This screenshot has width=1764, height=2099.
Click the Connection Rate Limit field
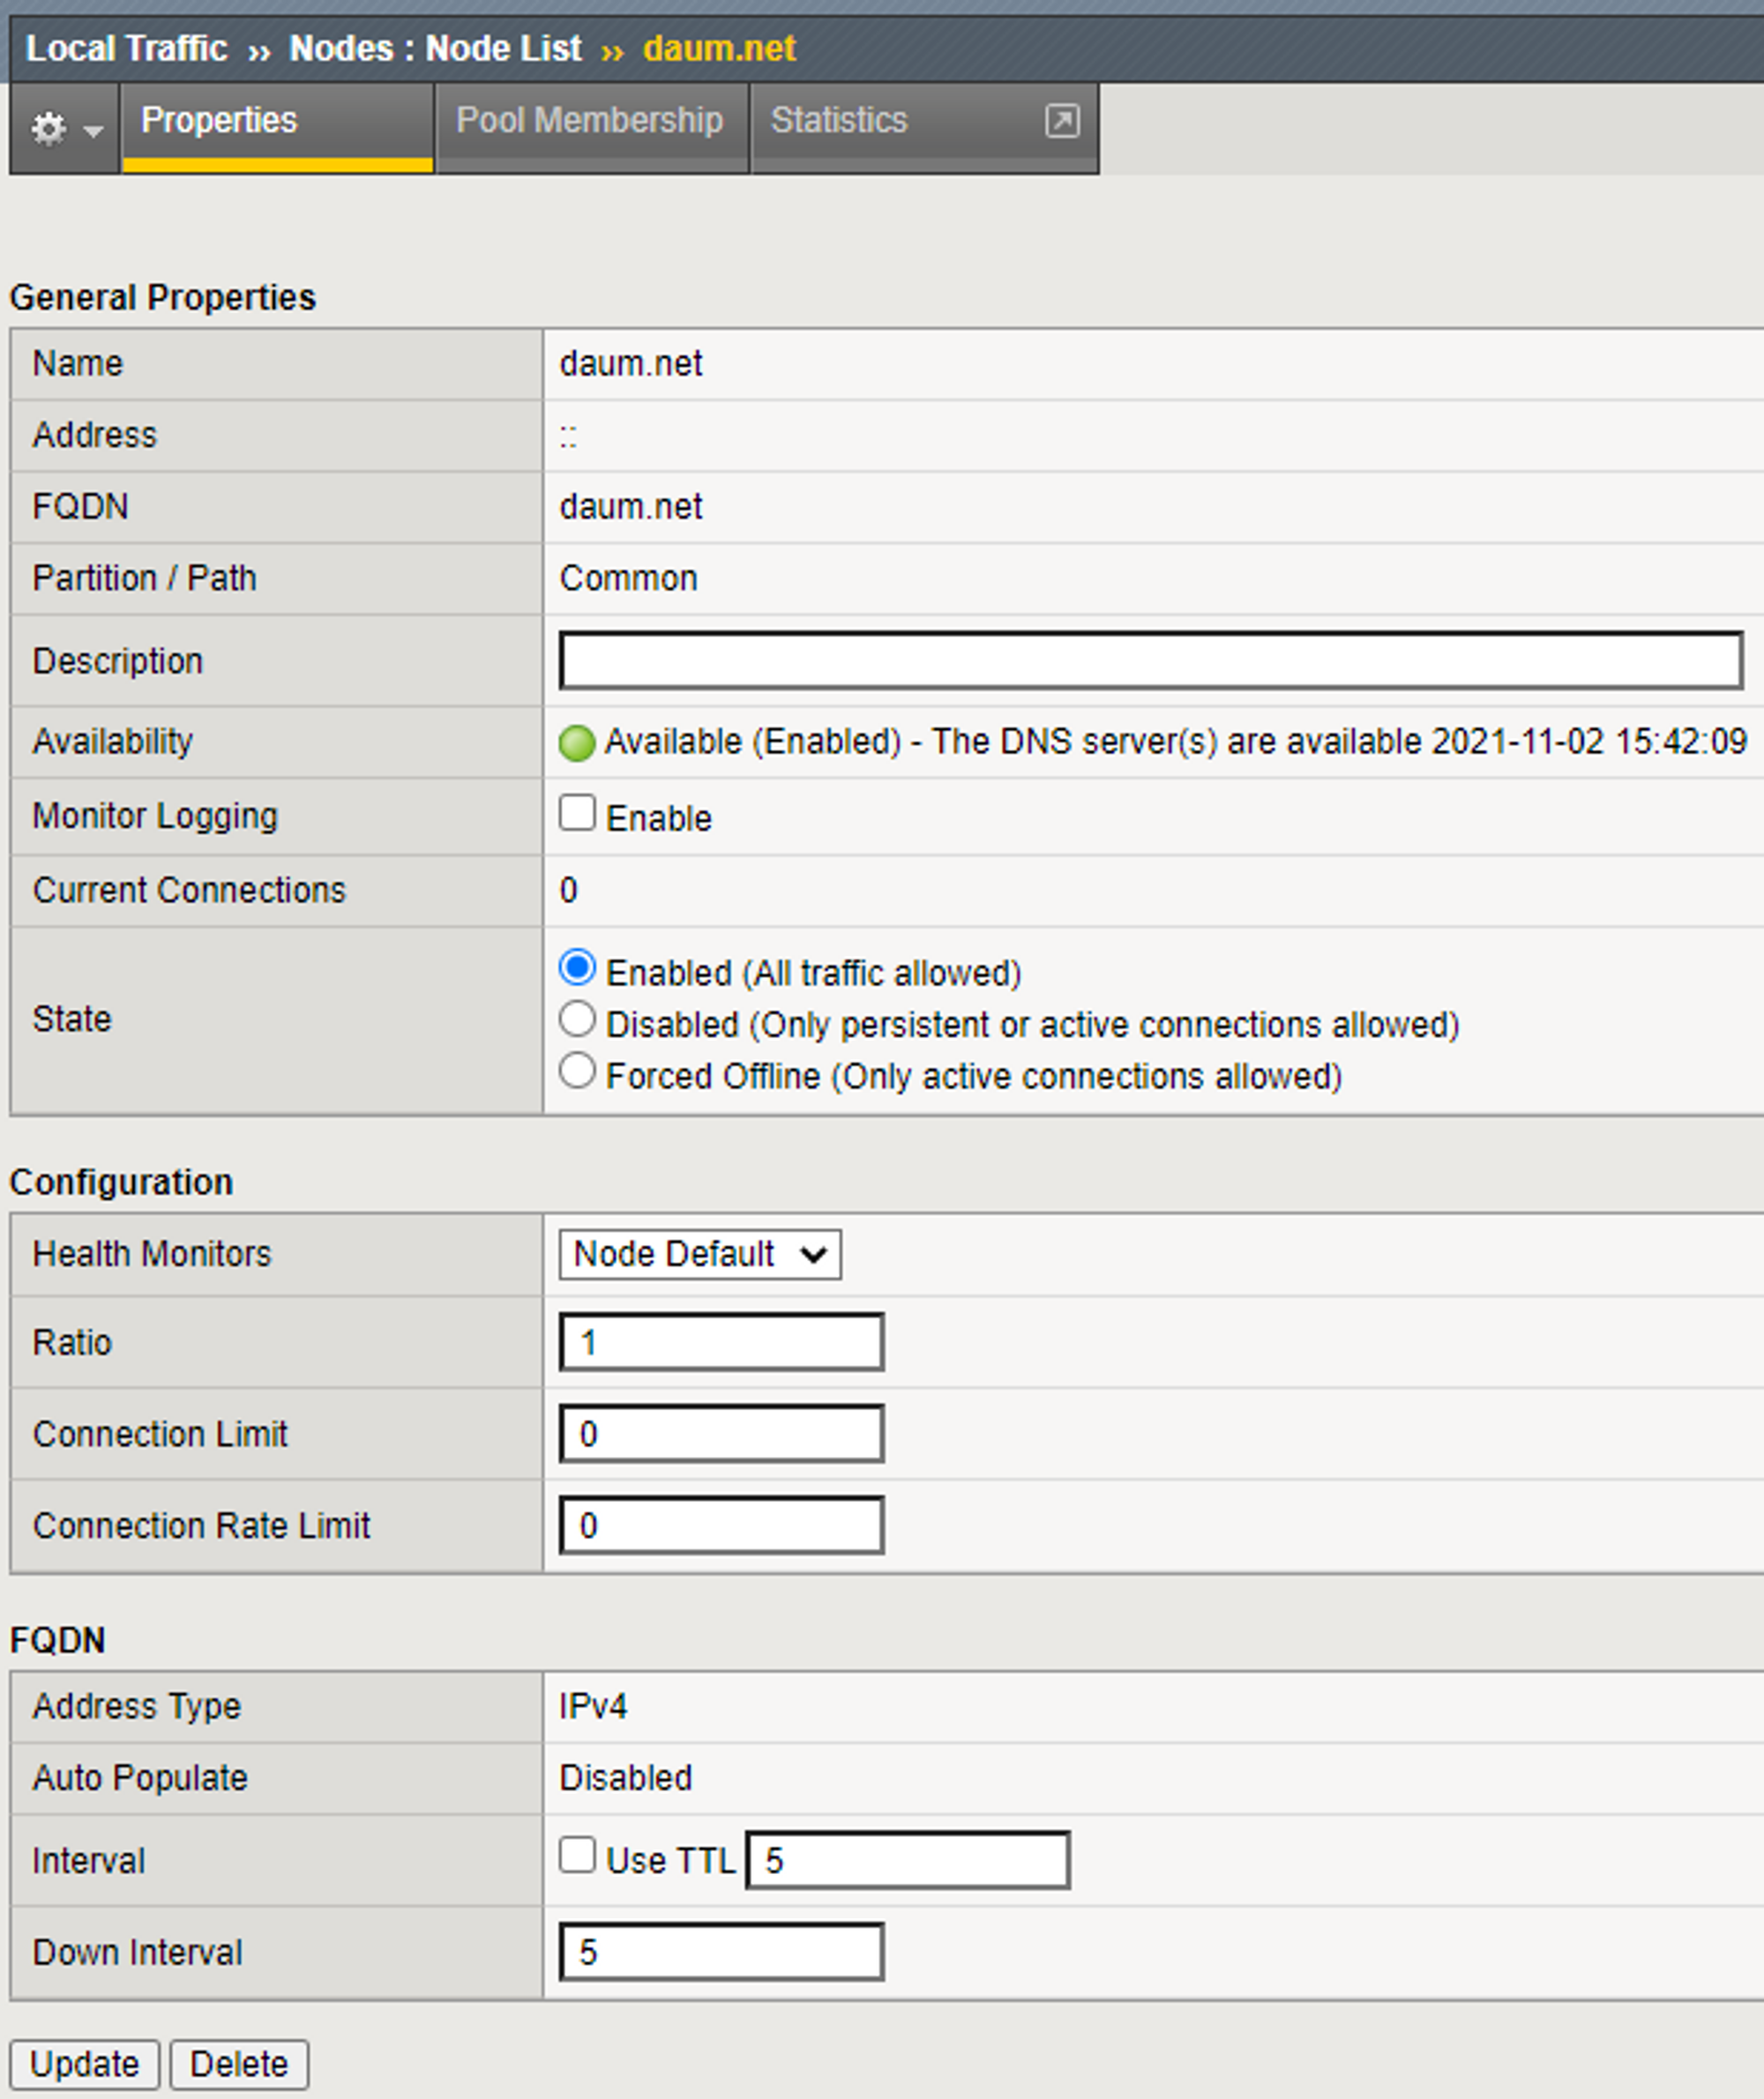pyautogui.click(x=721, y=1525)
